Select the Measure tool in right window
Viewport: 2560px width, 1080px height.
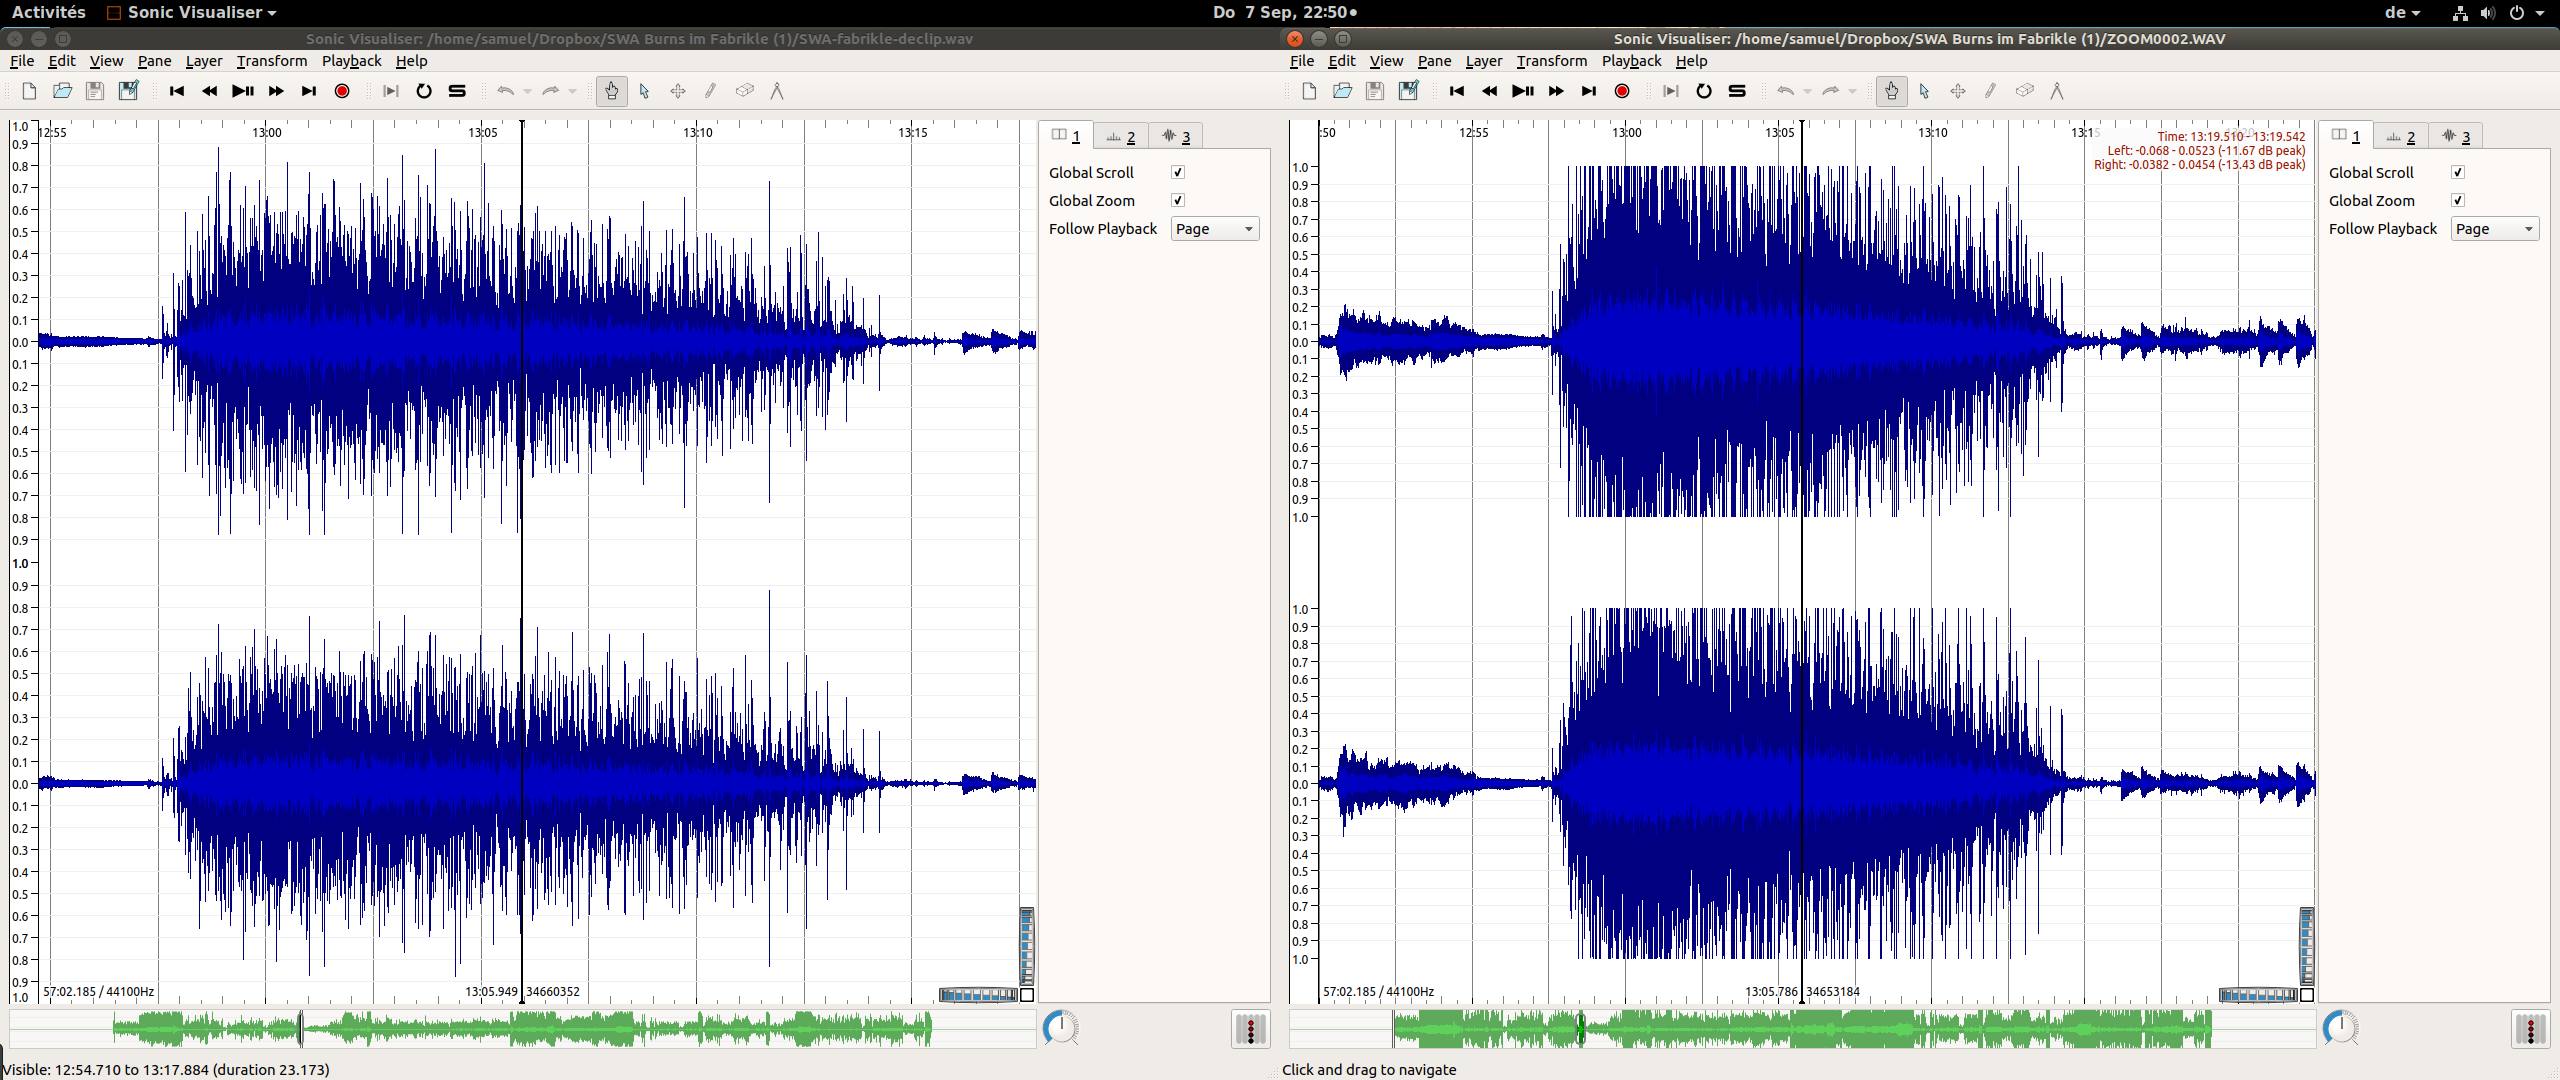tap(2057, 91)
